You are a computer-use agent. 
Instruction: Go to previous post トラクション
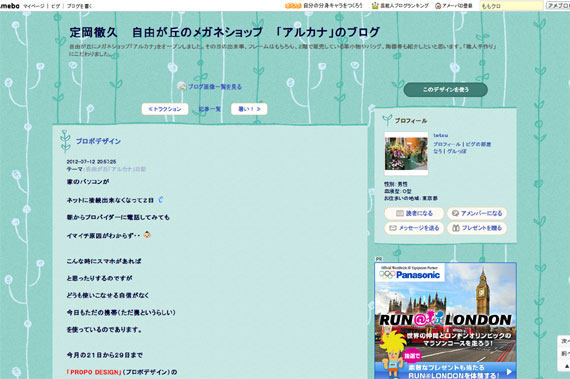(165, 109)
